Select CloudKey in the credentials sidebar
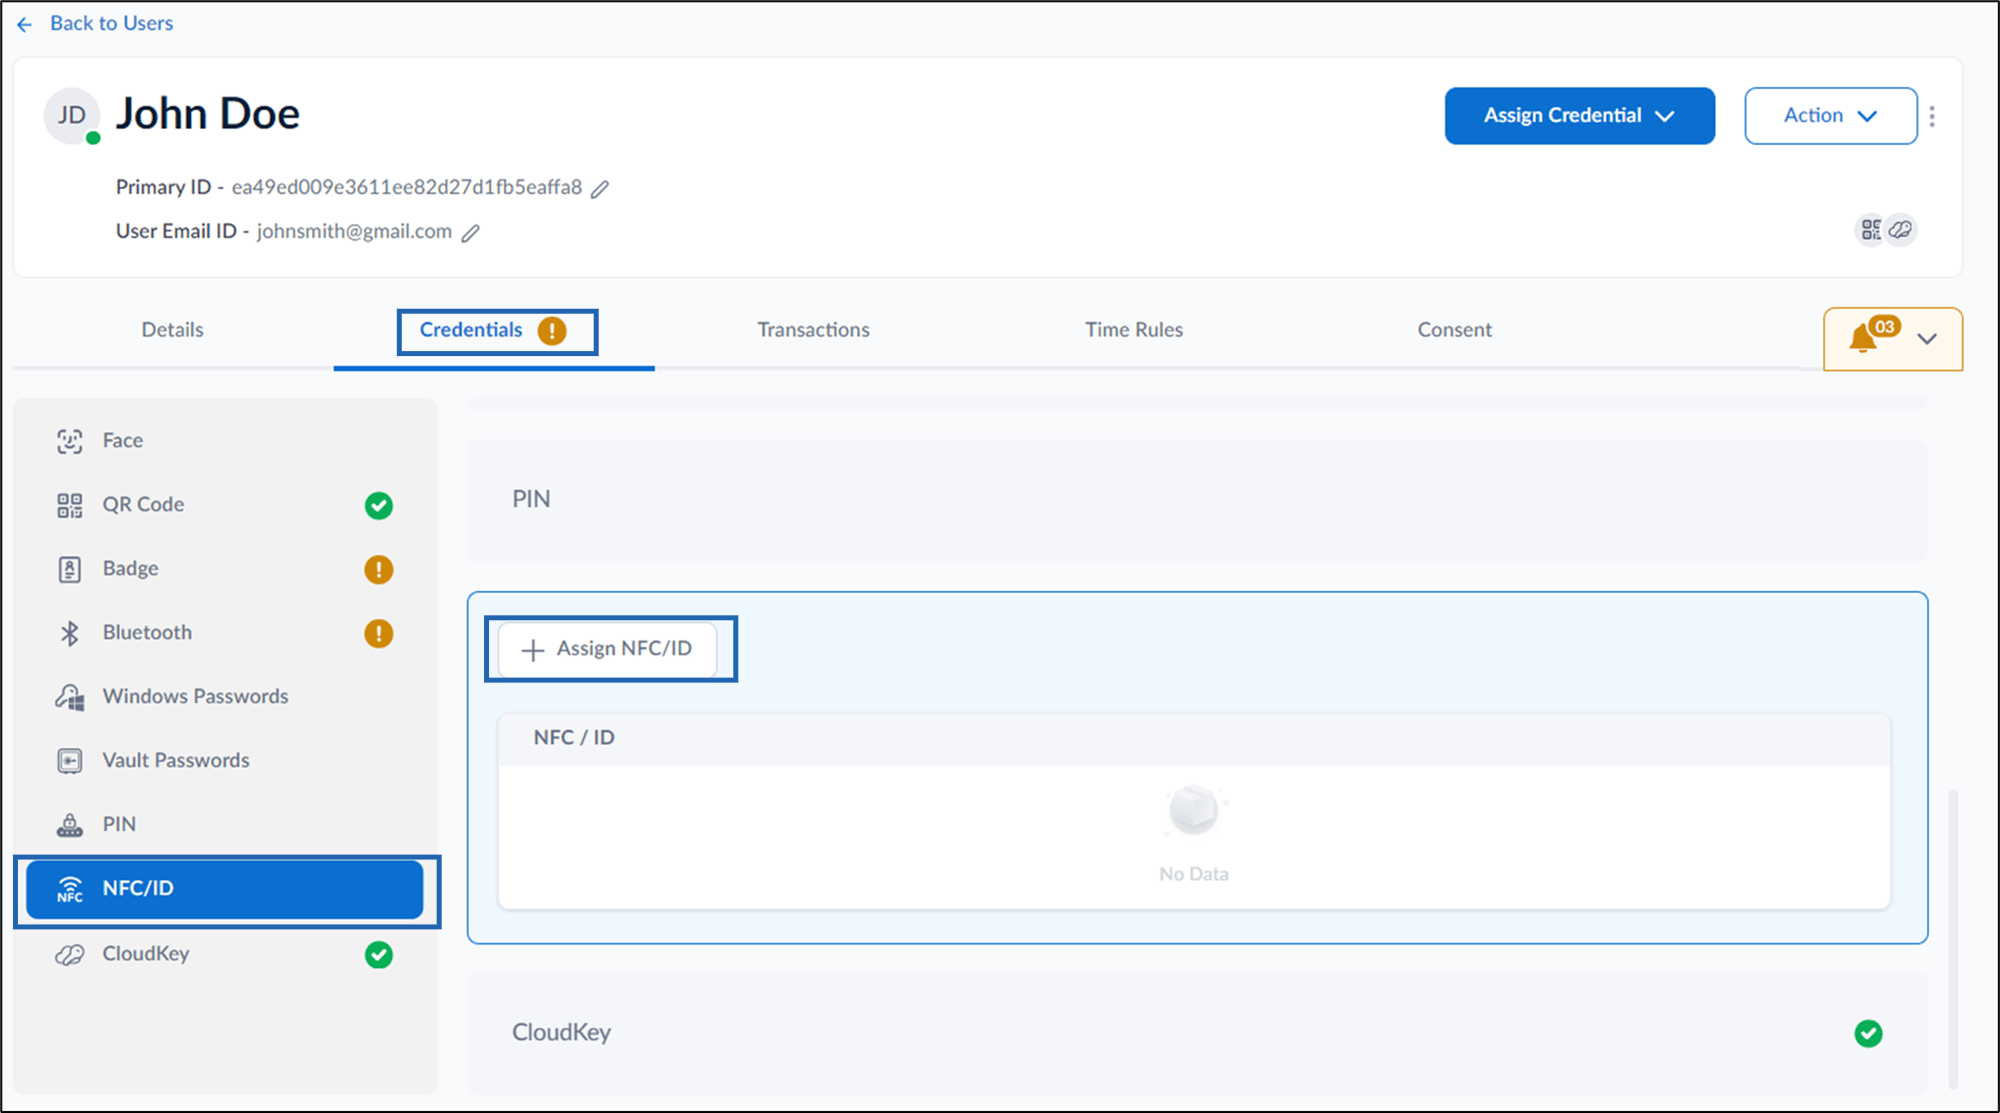Viewport: 2000px width, 1113px height. (x=224, y=954)
